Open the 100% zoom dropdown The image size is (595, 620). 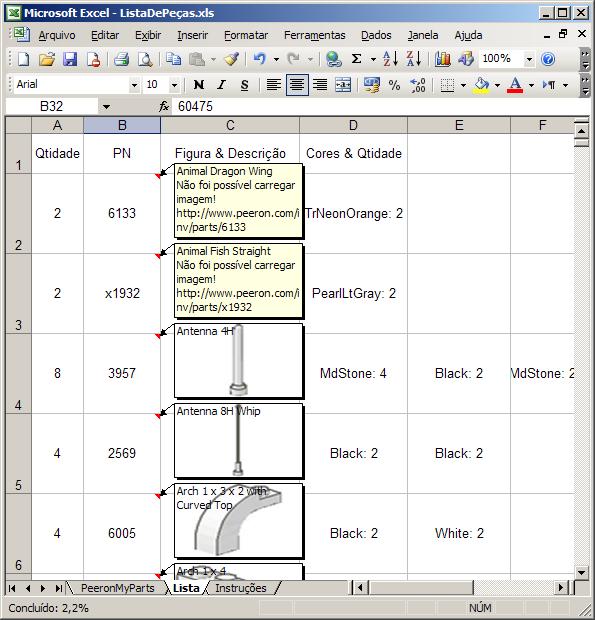[x=529, y=59]
